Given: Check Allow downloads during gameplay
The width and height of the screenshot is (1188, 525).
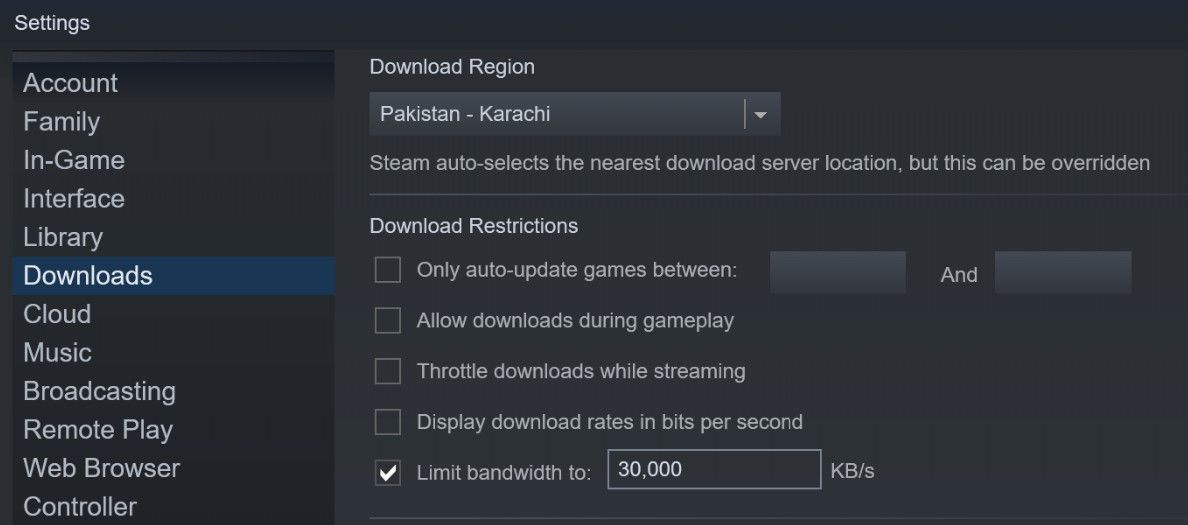Looking at the screenshot, I should click(x=387, y=321).
